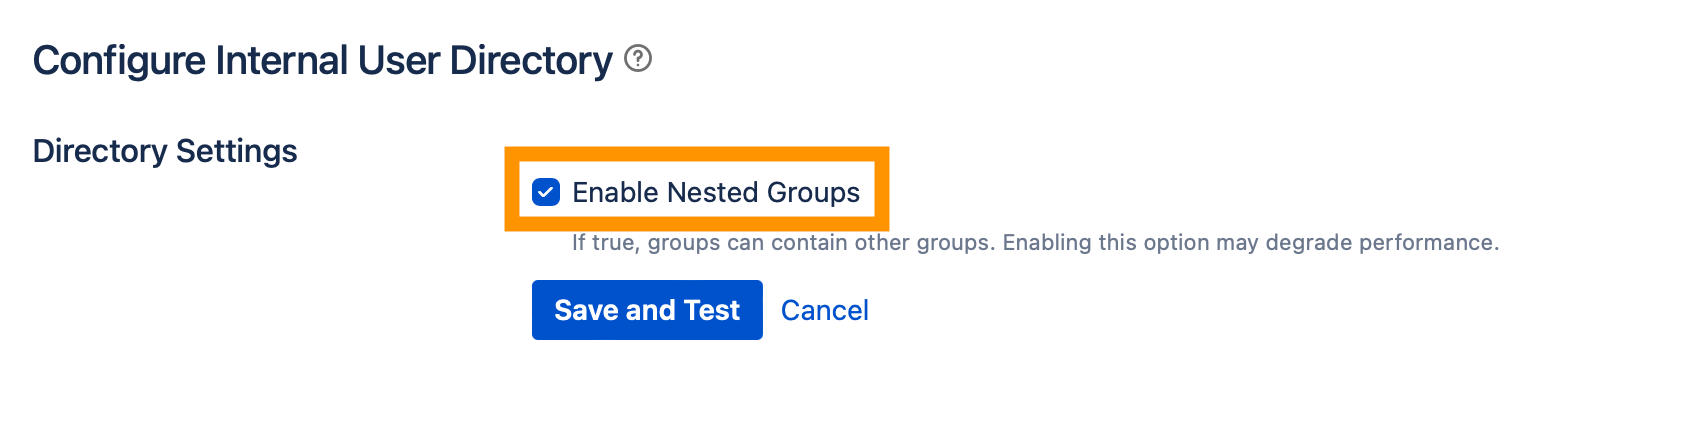Click the circled question mark next to Directory

tap(638, 59)
